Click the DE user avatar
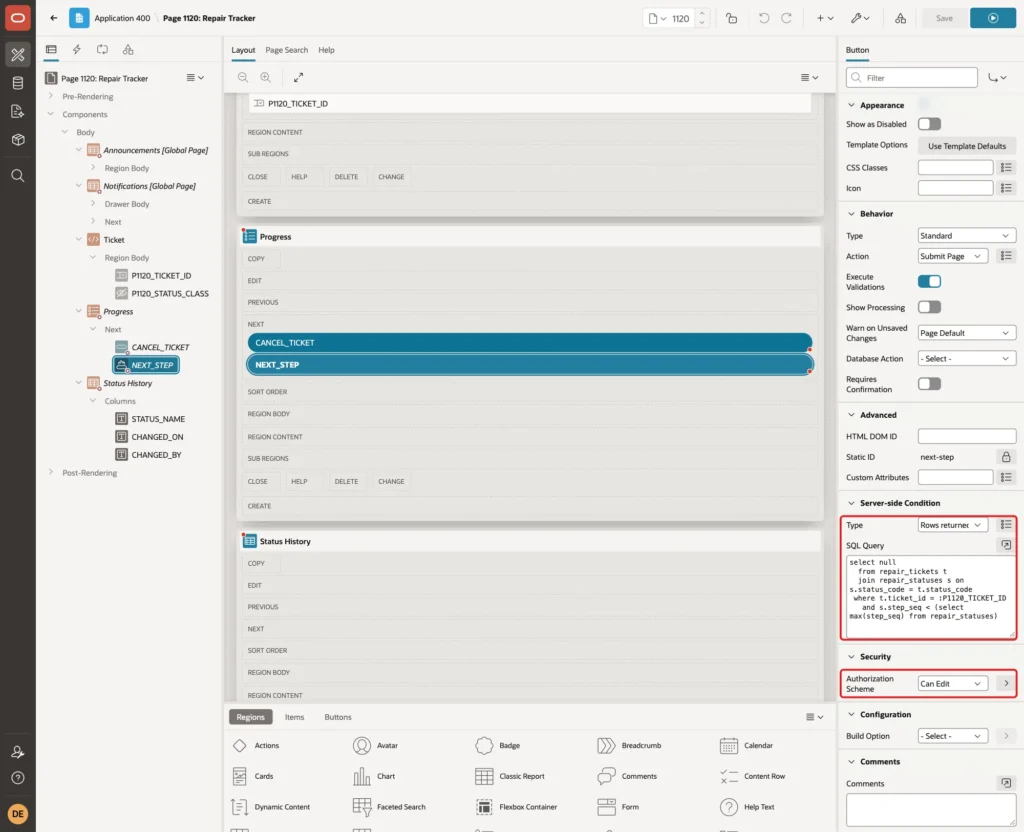Screen dimensions: 1024x832 coord(18,814)
